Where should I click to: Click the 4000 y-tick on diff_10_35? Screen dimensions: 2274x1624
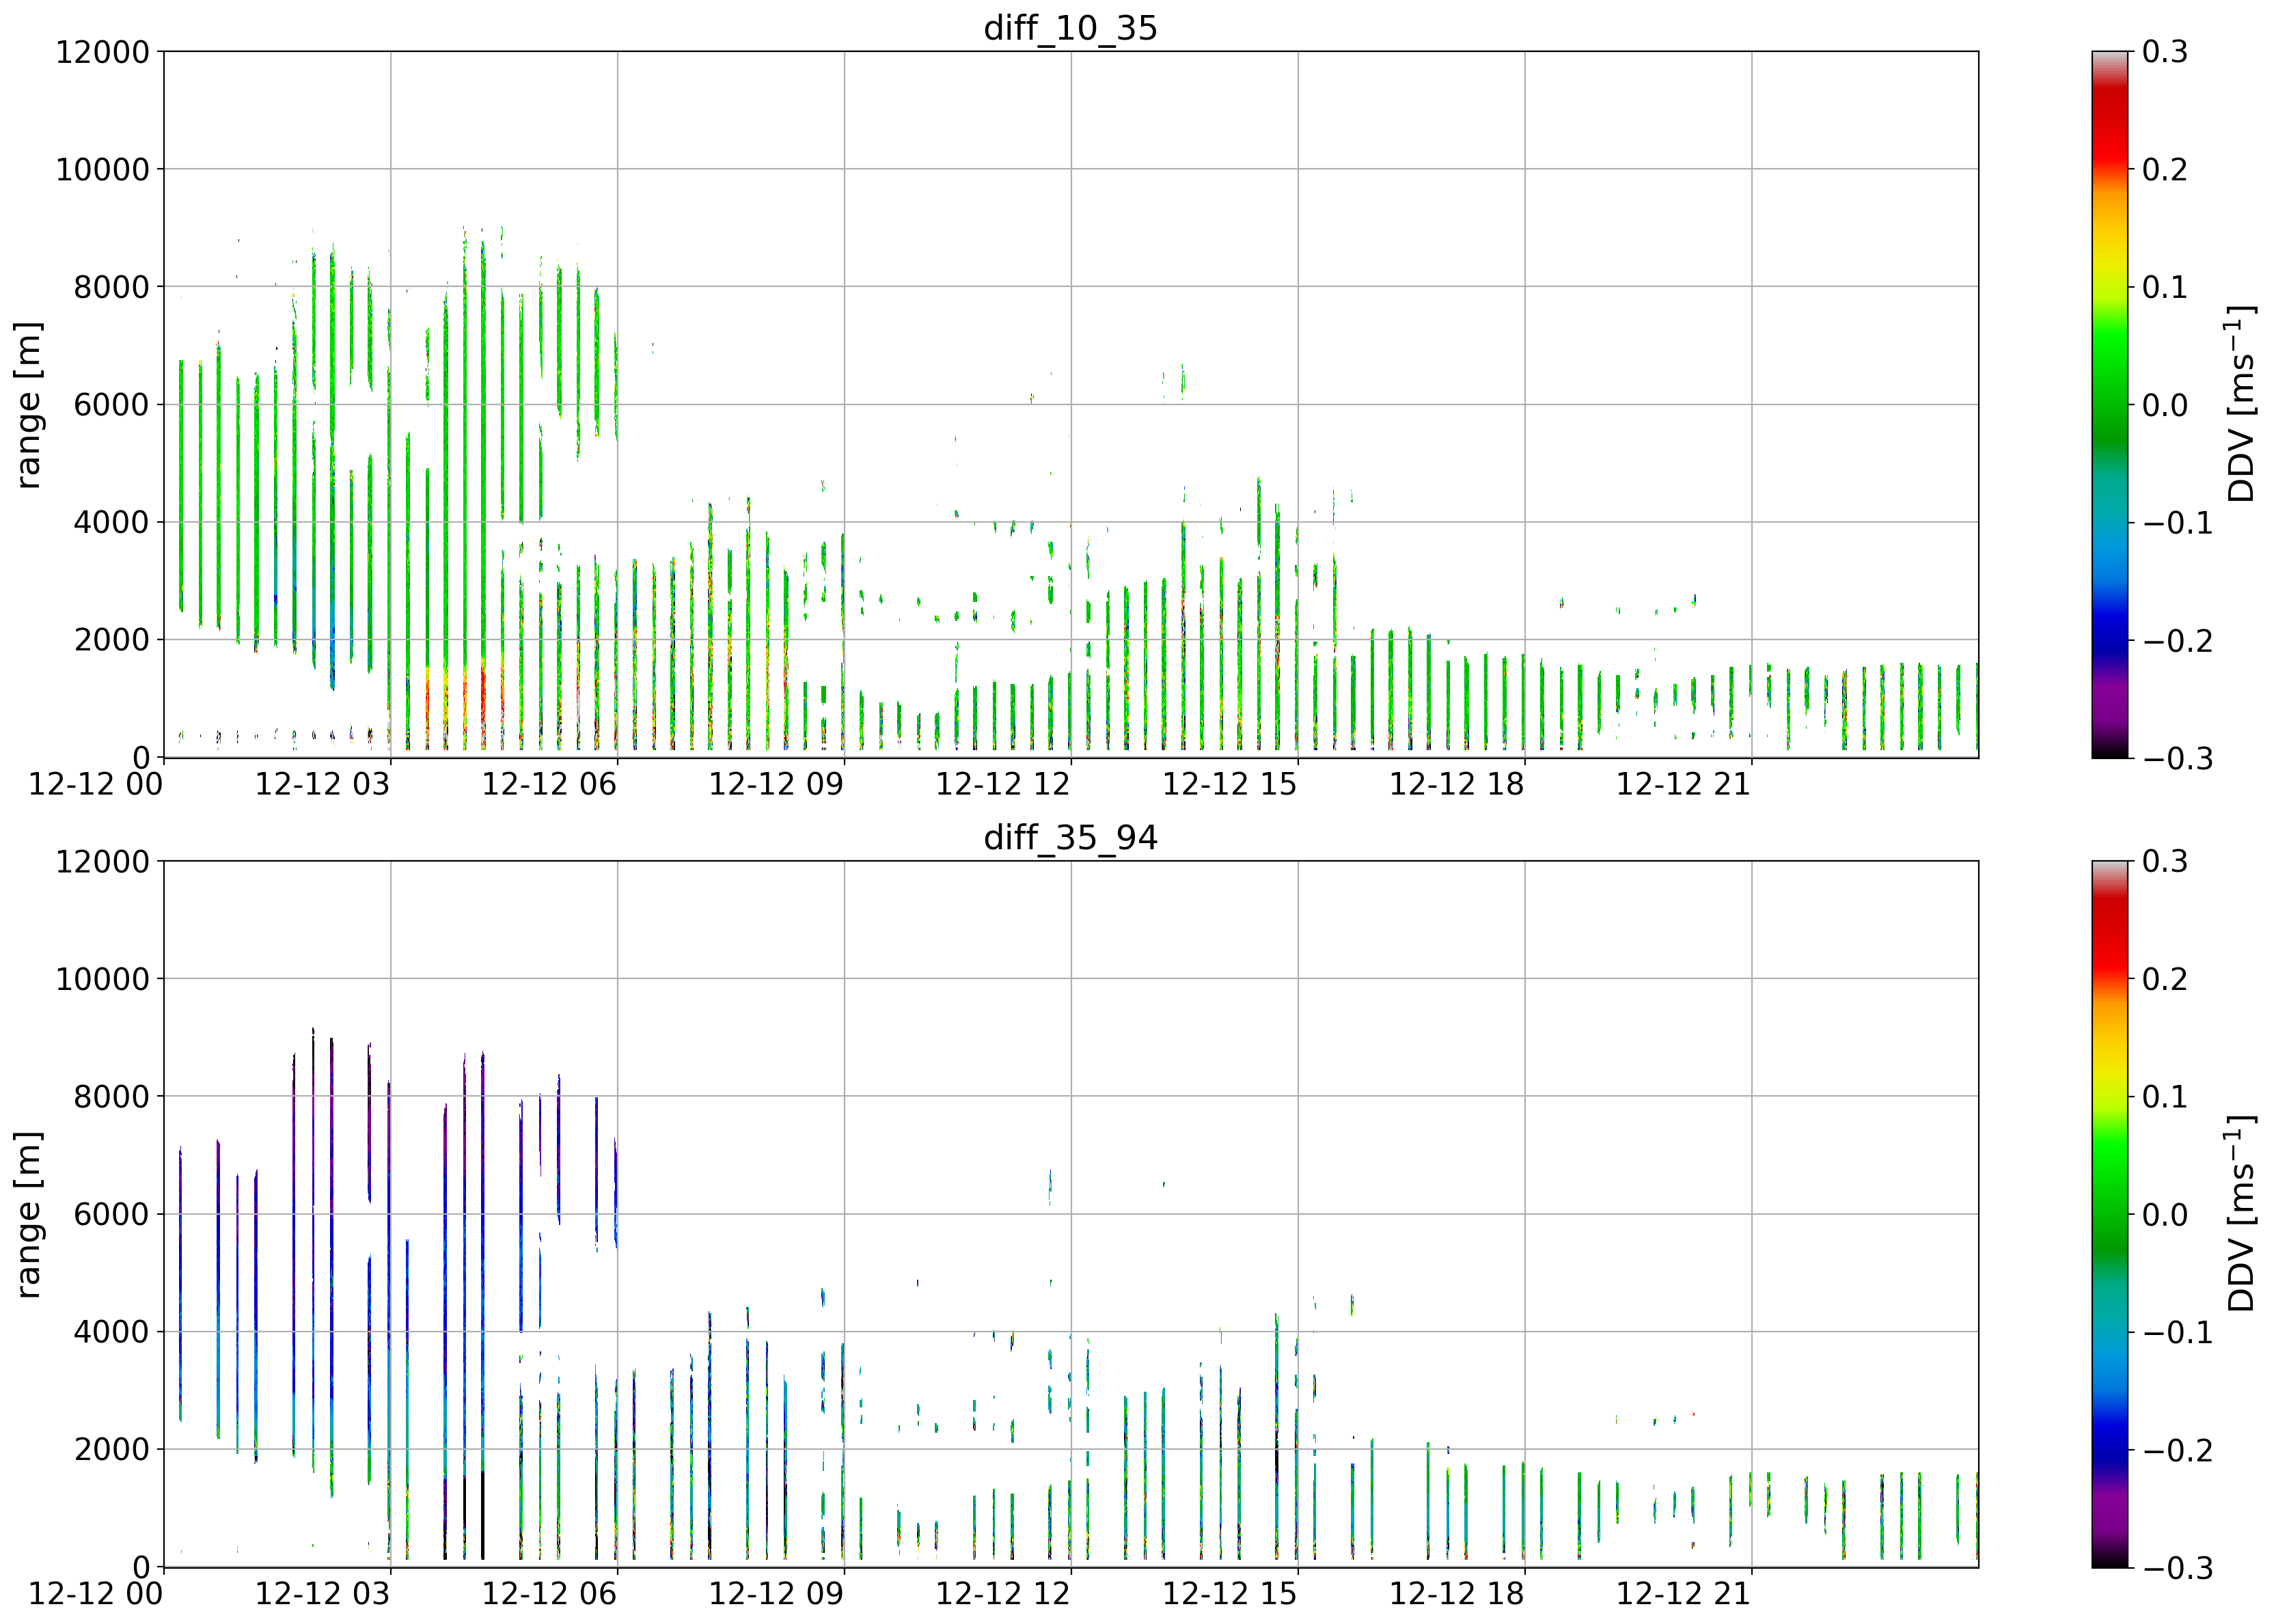pos(111,523)
